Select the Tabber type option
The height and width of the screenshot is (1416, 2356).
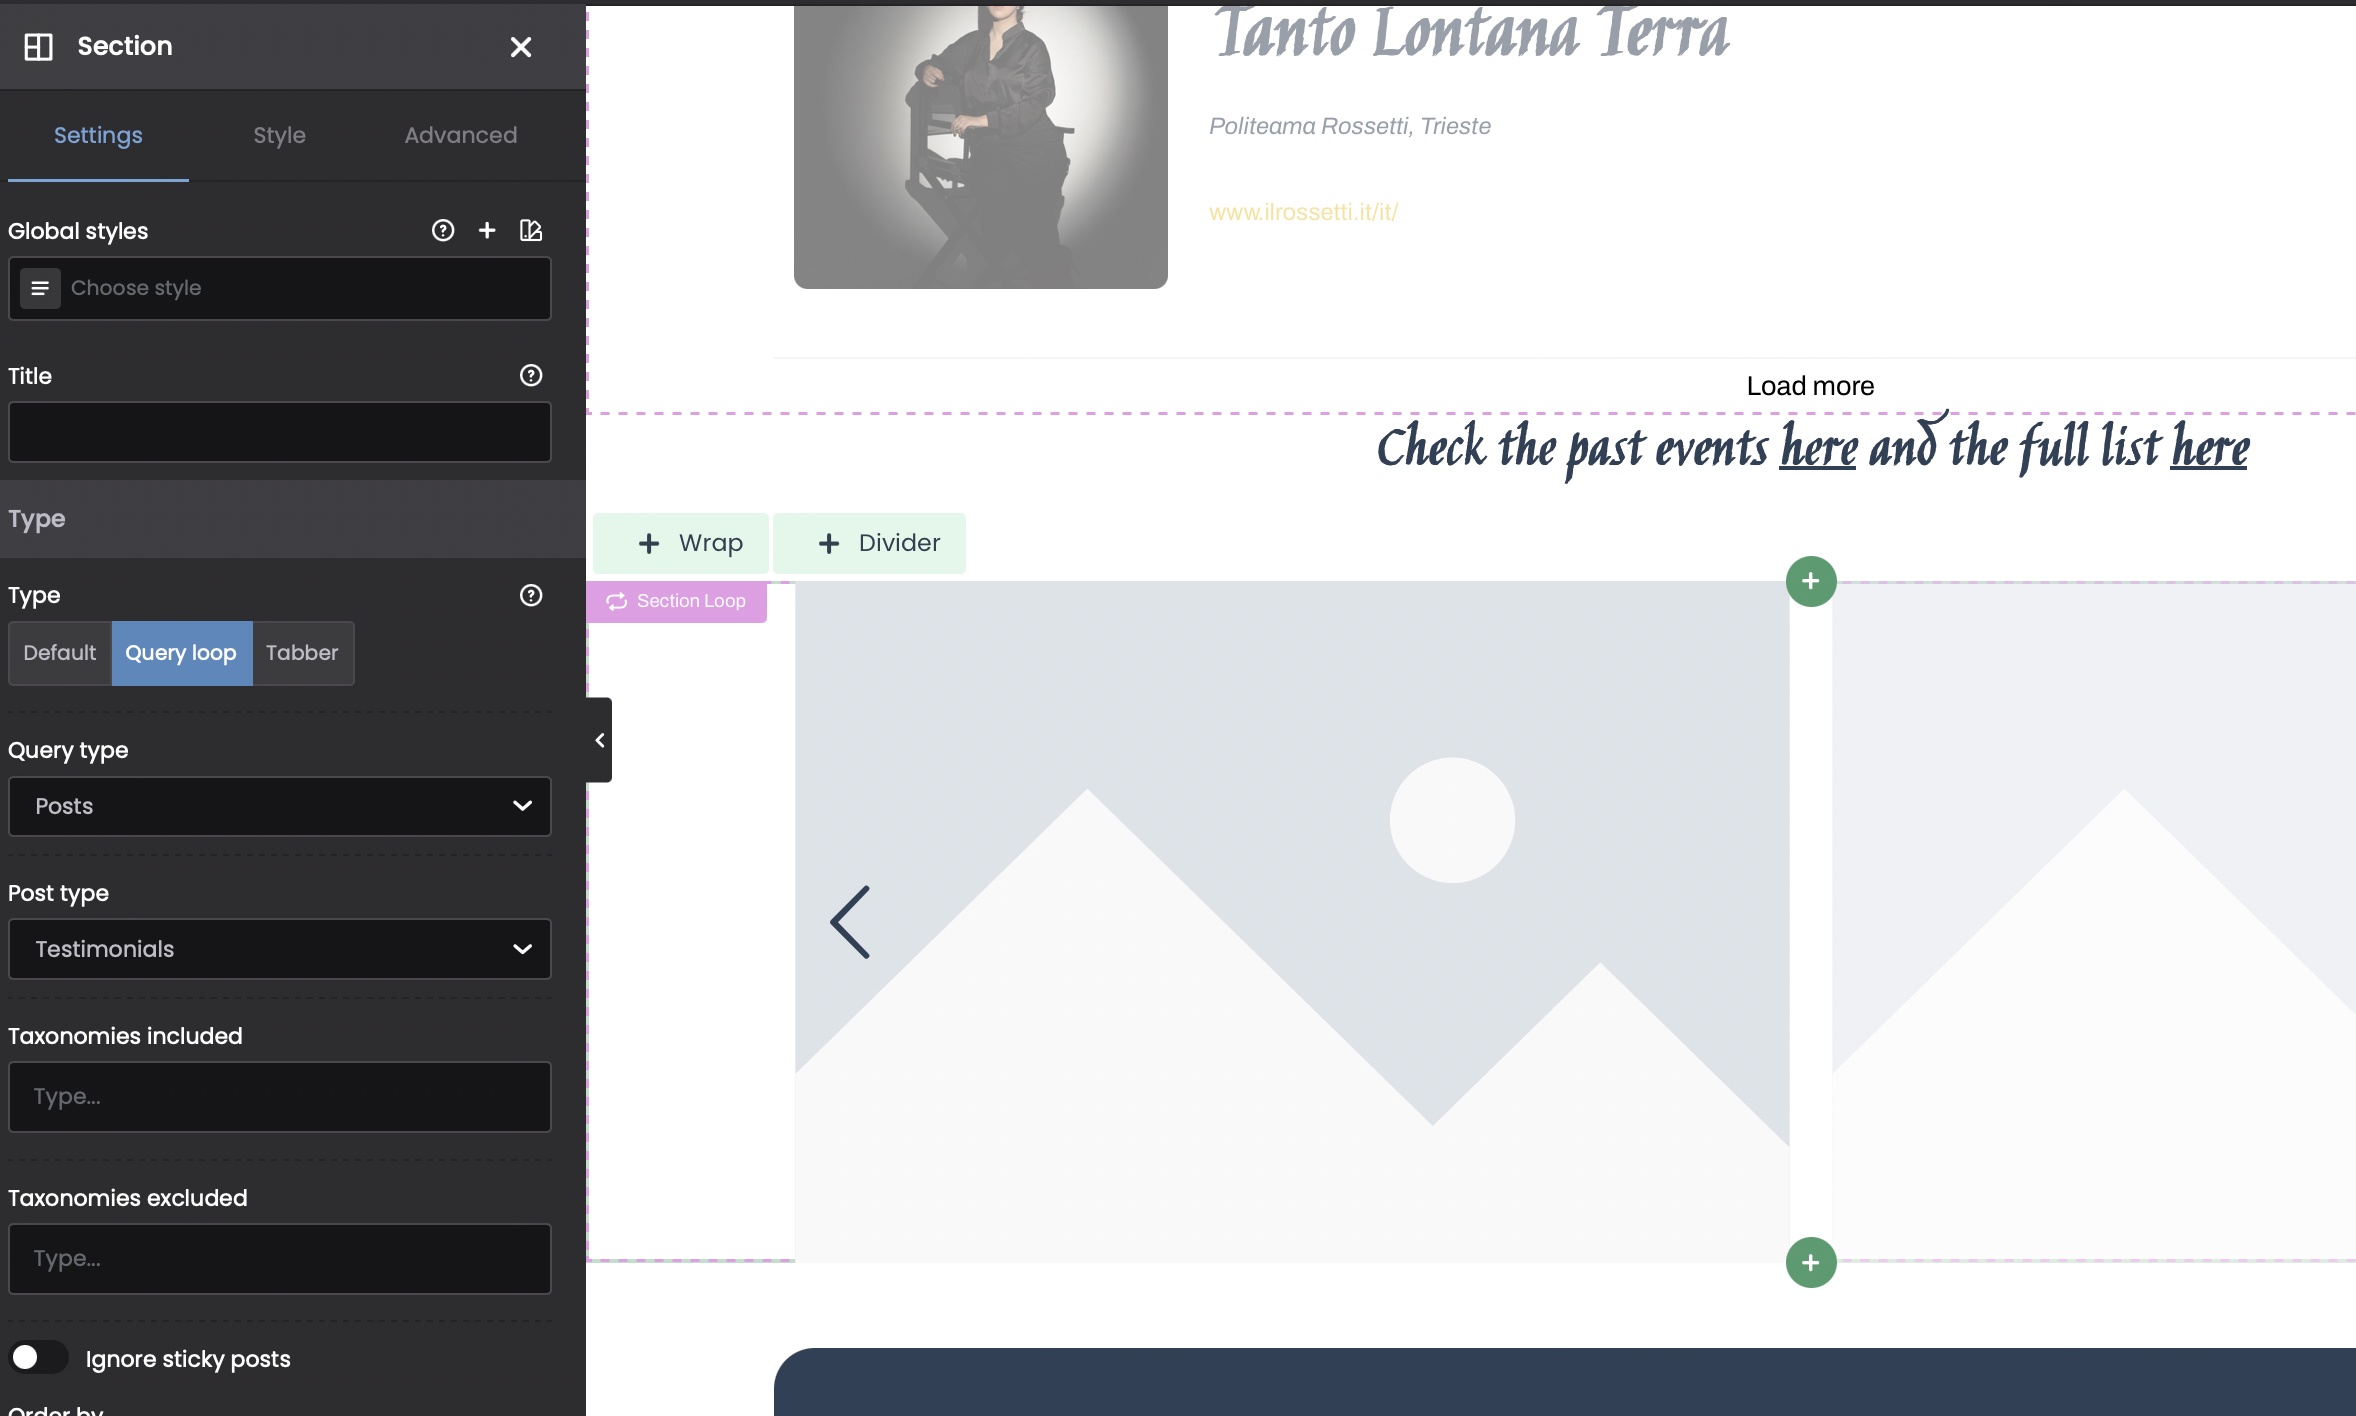click(302, 653)
